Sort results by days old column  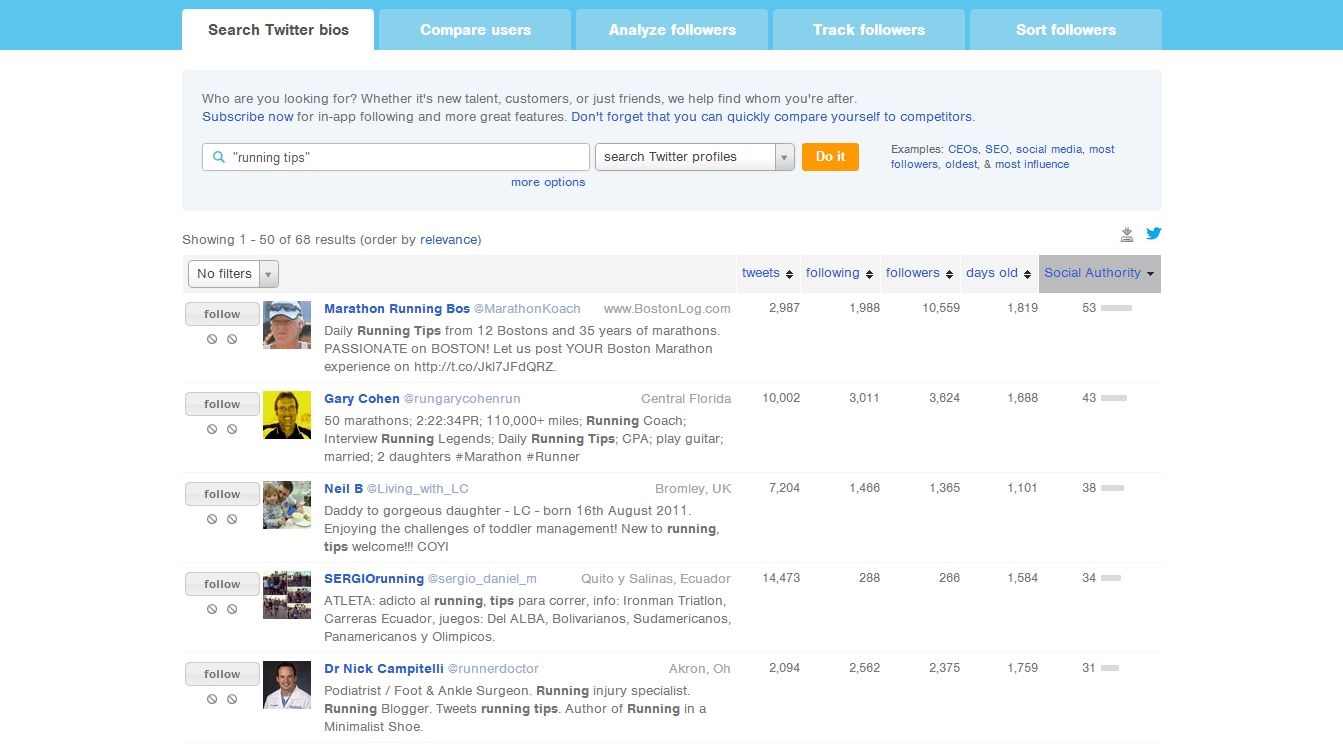pos(998,273)
